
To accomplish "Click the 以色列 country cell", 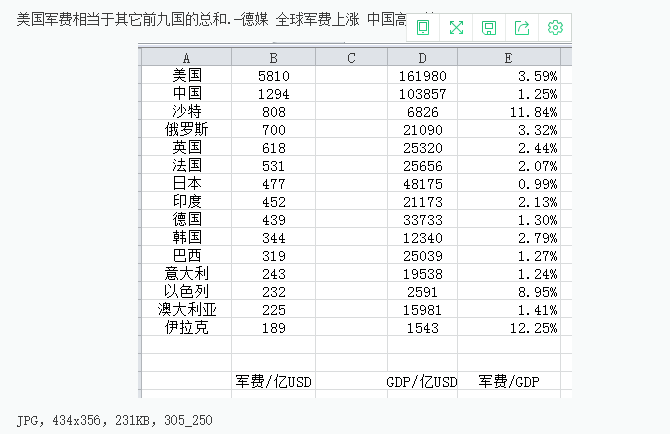I will point(187,291).
